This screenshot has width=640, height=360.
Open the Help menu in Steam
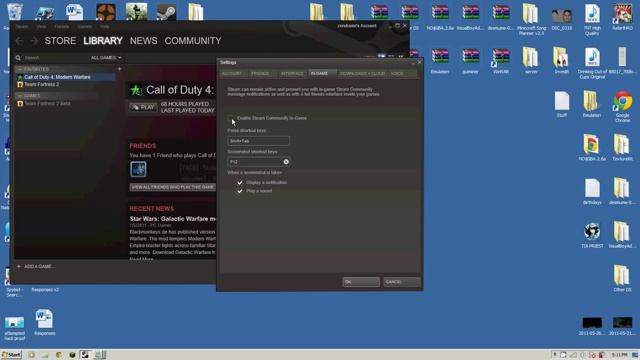point(104,27)
